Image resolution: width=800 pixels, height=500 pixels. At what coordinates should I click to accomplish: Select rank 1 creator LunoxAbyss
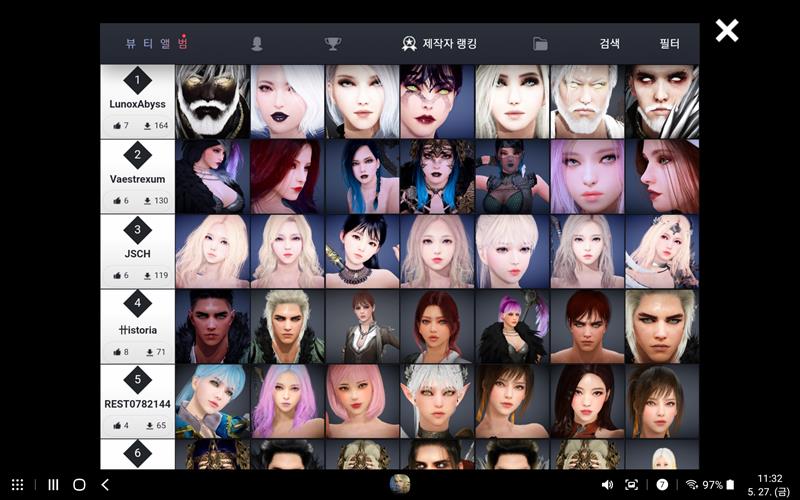click(x=137, y=101)
